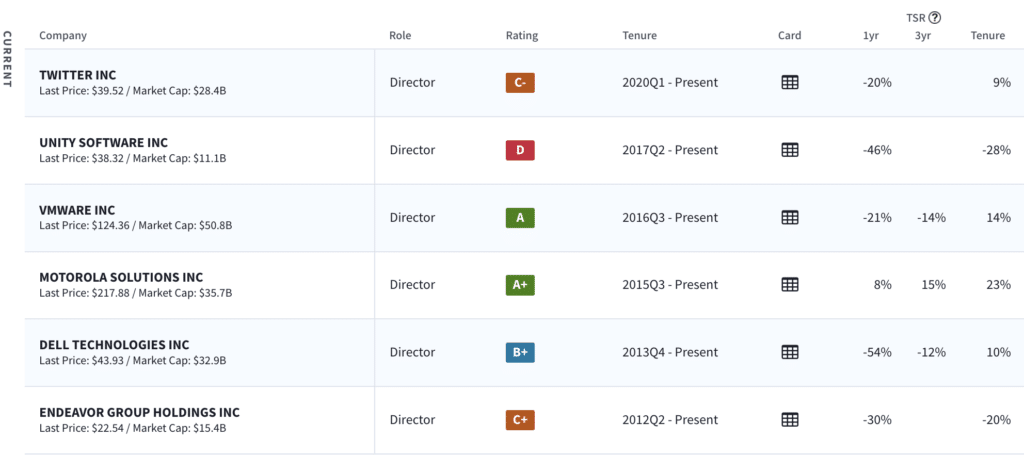Click Unity's tenure 2017Q2 - Present
The width and height of the screenshot is (1024, 455).
point(670,150)
